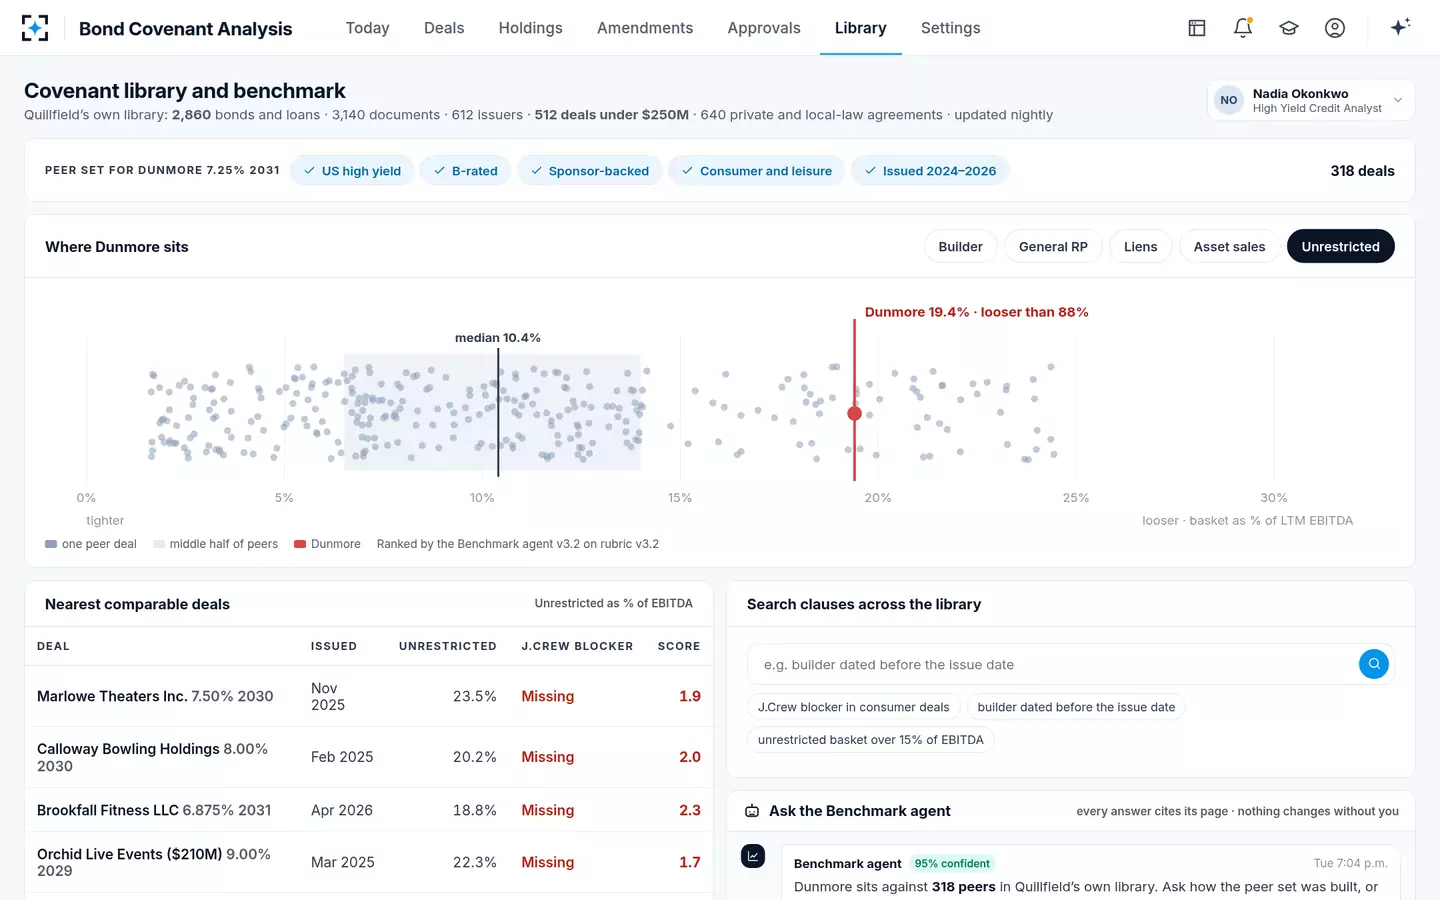Open the notifications bell
The width and height of the screenshot is (1440, 900).
tap(1243, 28)
